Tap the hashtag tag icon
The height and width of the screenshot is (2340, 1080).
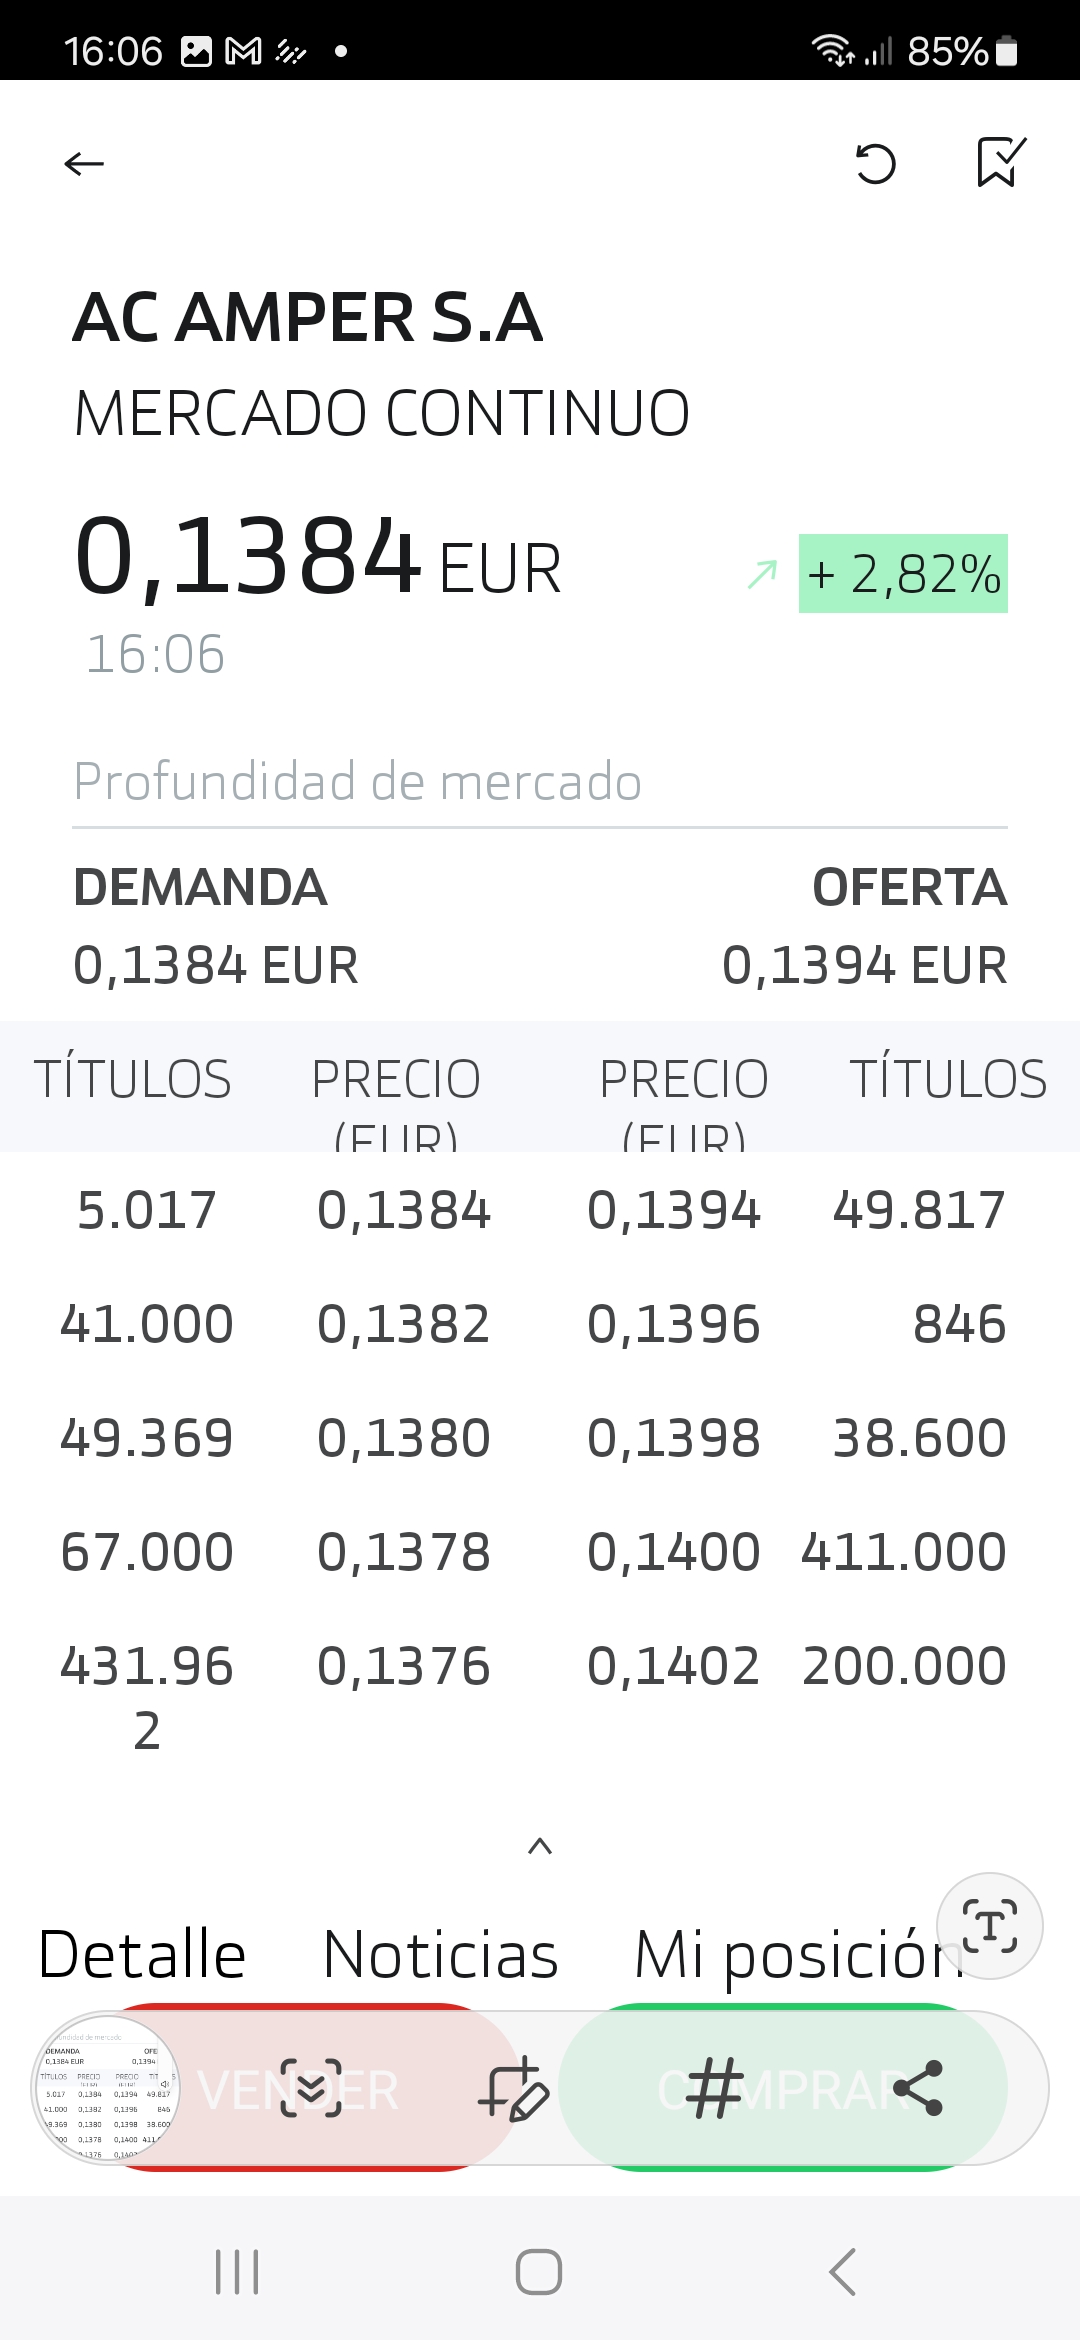pyautogui.click(x=715, y=2088)
